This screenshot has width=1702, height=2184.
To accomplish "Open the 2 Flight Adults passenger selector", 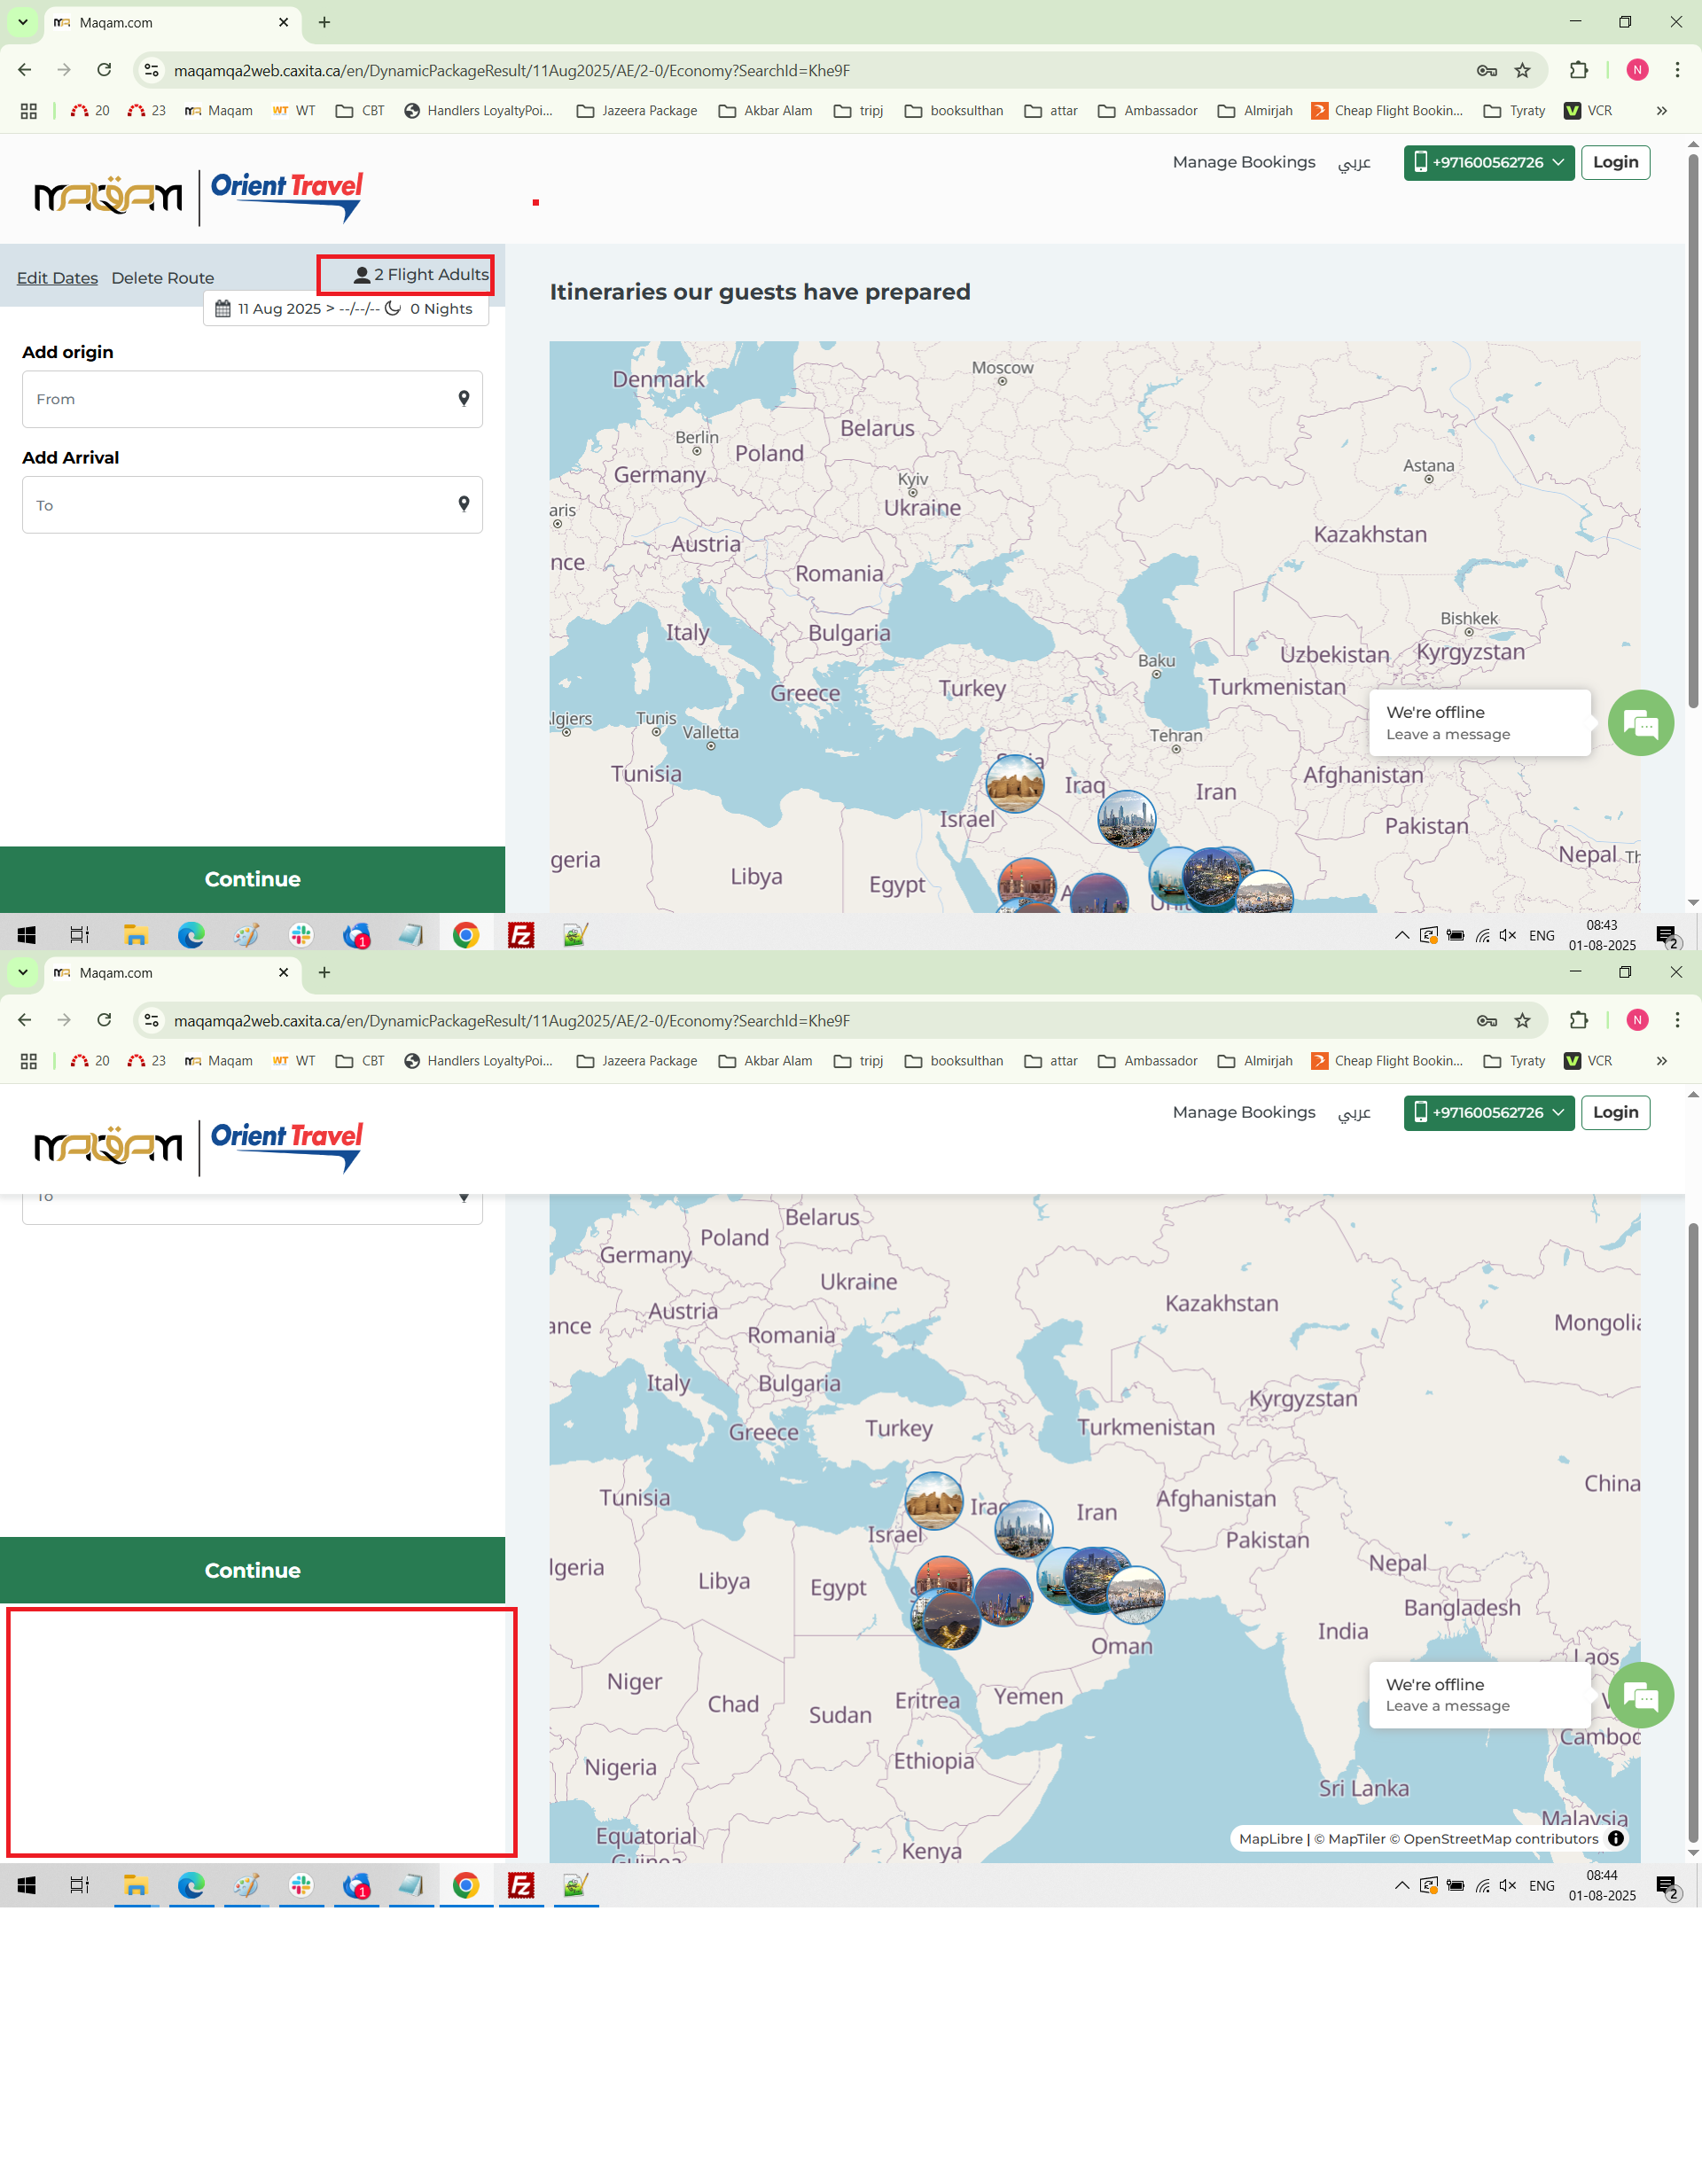I will (x=421, y=274).
